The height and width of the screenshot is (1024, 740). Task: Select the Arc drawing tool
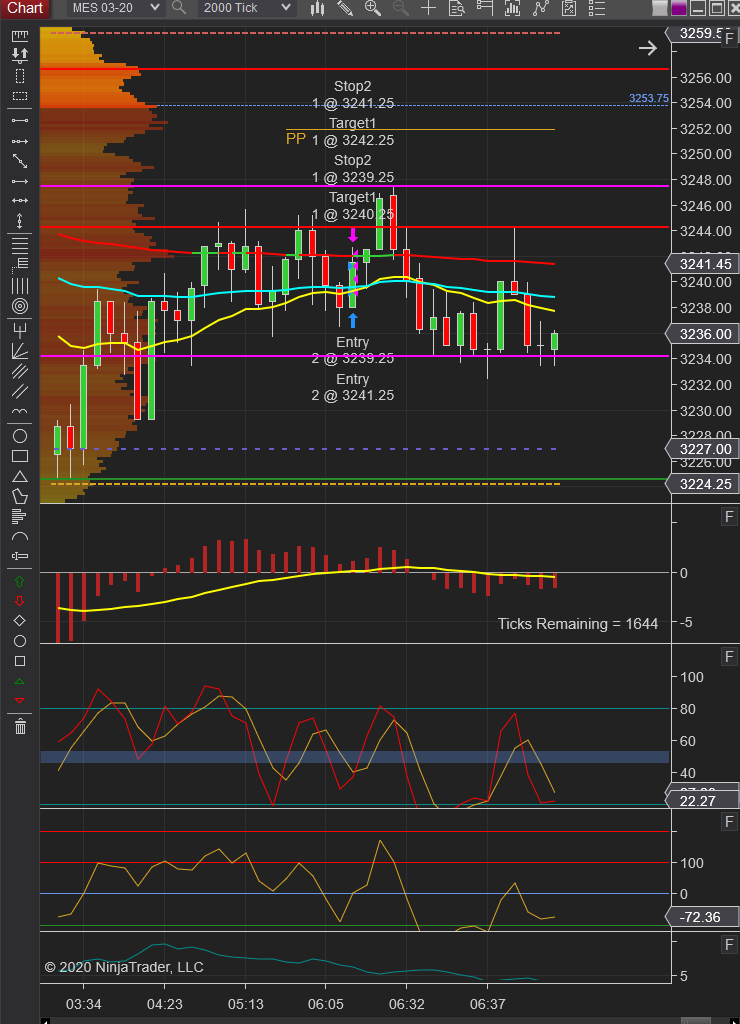click(x=20, y=537)
